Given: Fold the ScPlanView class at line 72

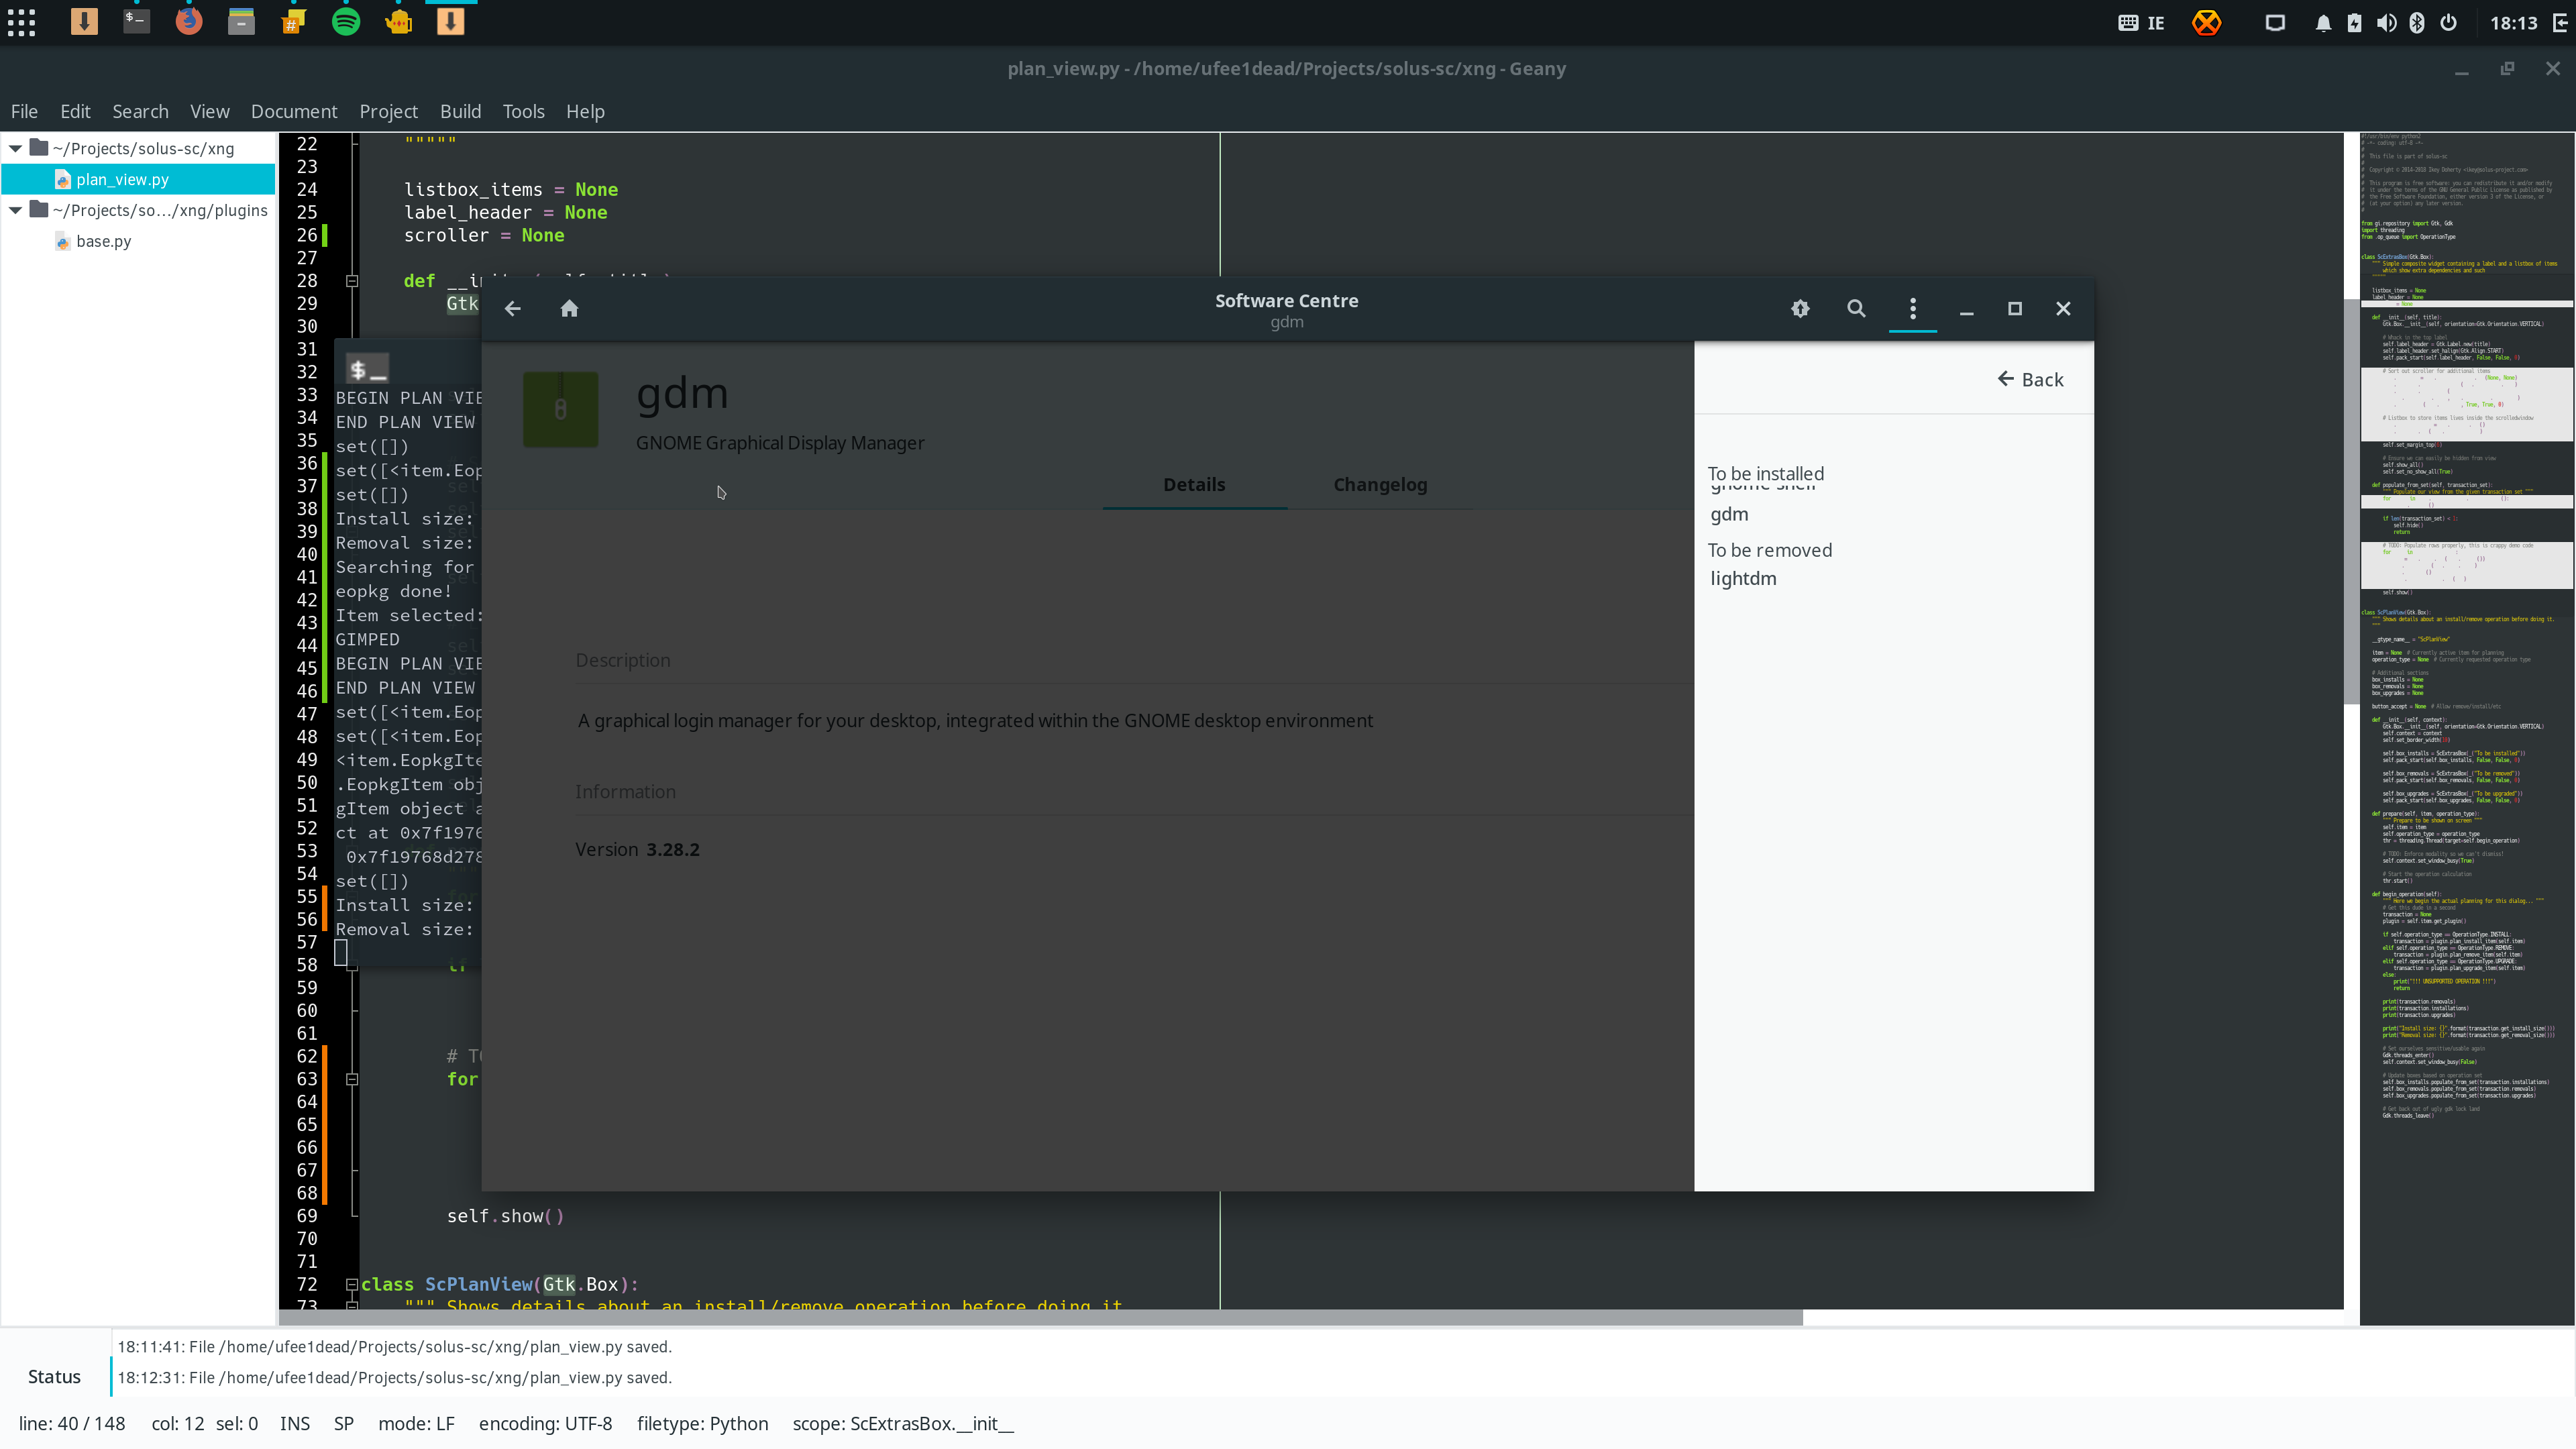Looking at the screenshot, I should tap(352, 1284).
